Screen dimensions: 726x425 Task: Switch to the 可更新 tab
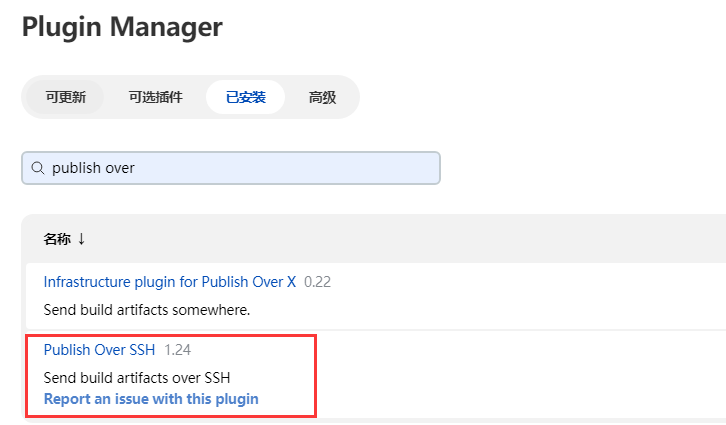(65, 97)
